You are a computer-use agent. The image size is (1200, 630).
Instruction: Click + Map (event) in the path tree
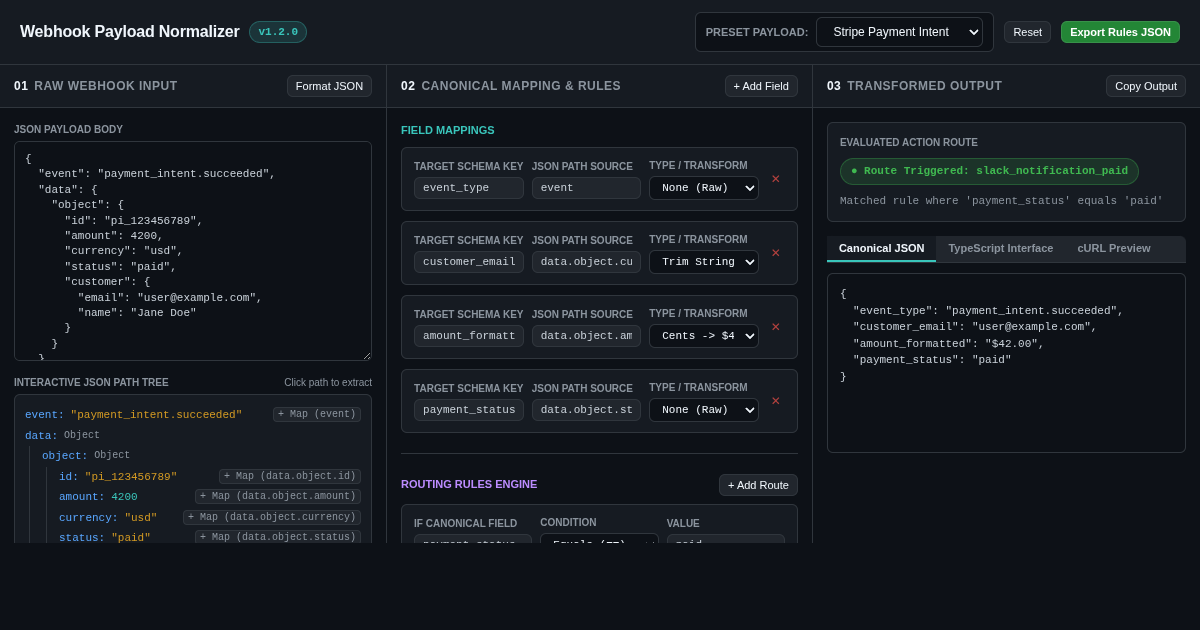pos(317,414)
